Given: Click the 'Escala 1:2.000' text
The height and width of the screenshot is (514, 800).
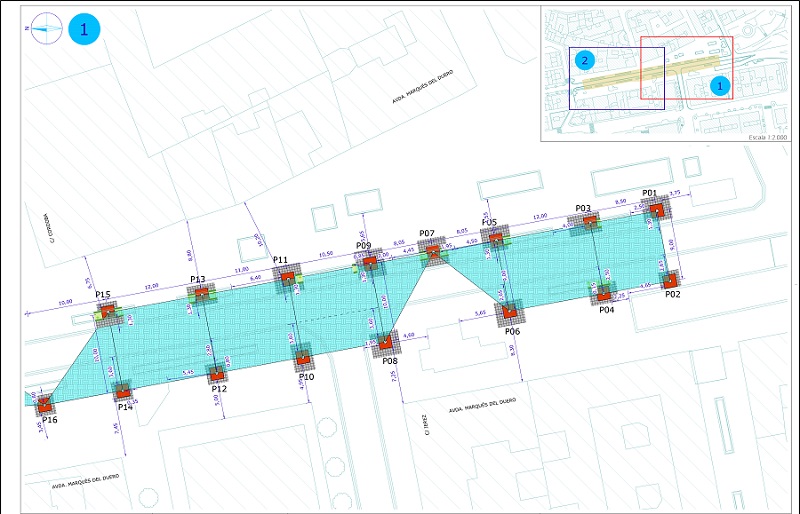Looking at the screenshot, I should coord(768,138).
